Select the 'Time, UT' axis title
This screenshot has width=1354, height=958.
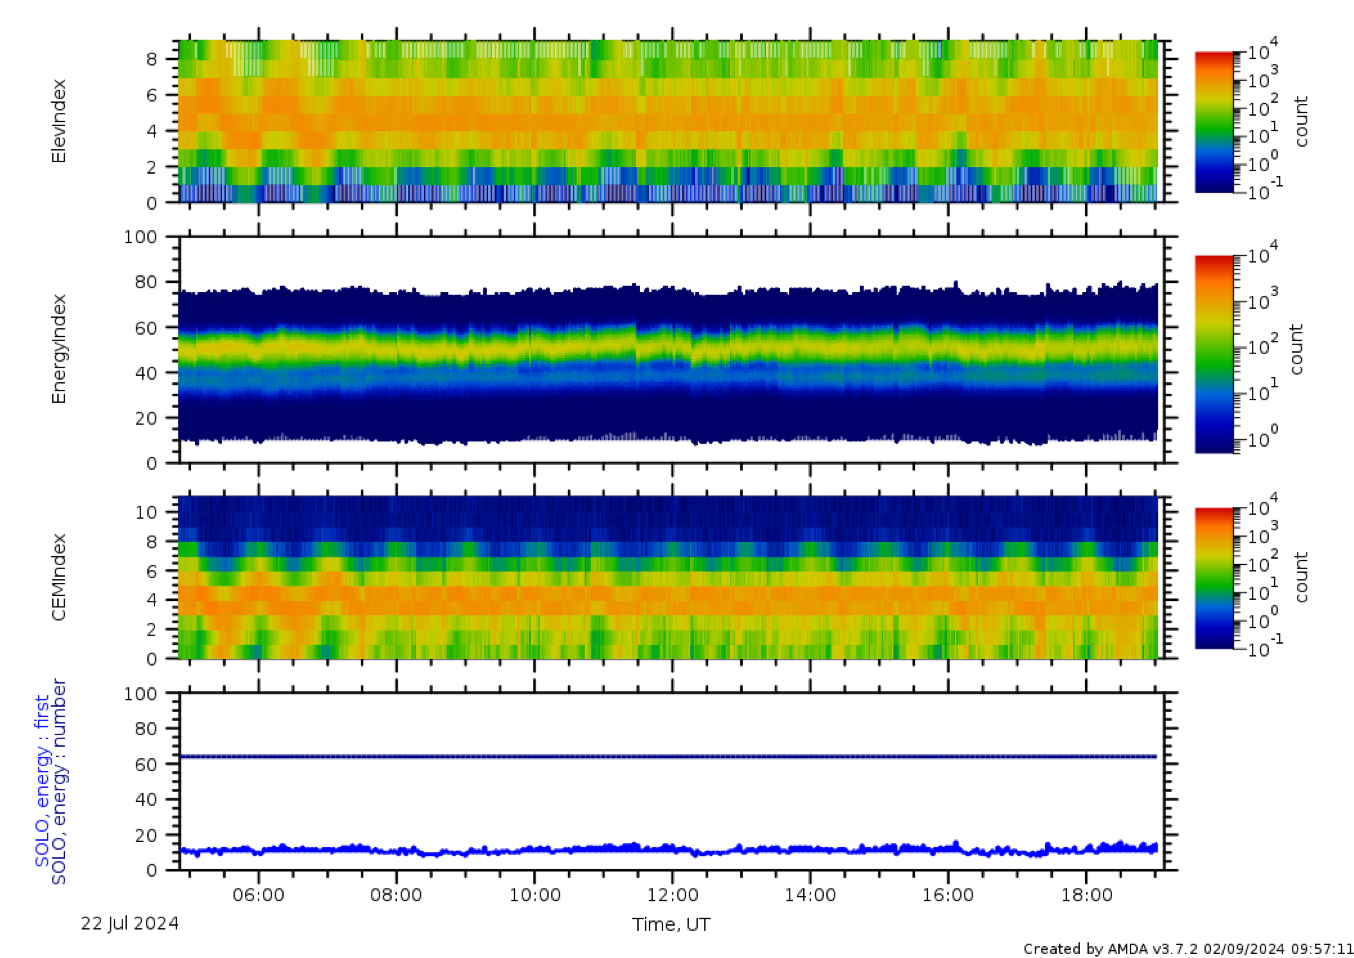point(671,924)
